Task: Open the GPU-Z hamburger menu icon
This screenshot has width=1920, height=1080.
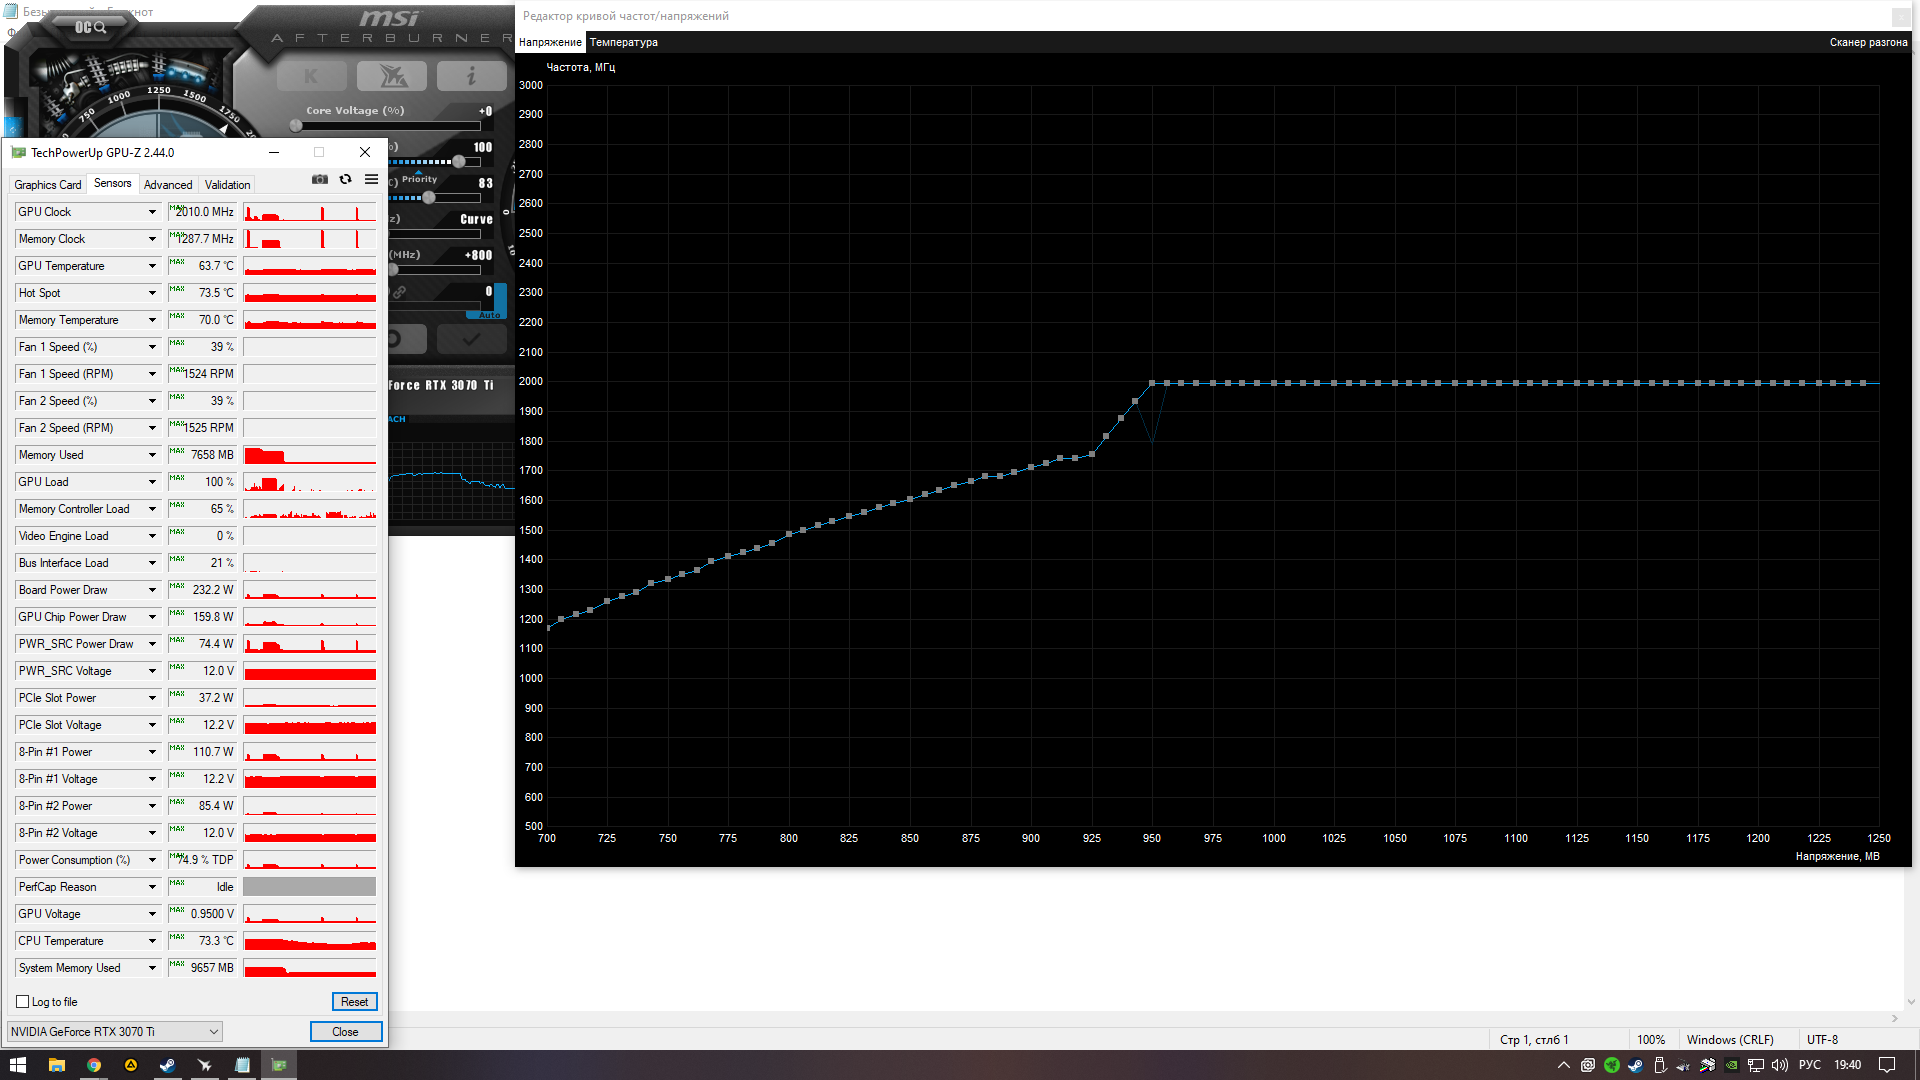Action: point(371,180)
